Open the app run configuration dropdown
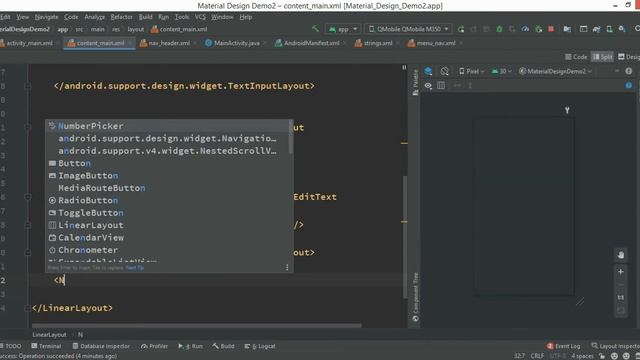This screenshot has height=360, width=640. 343,29
